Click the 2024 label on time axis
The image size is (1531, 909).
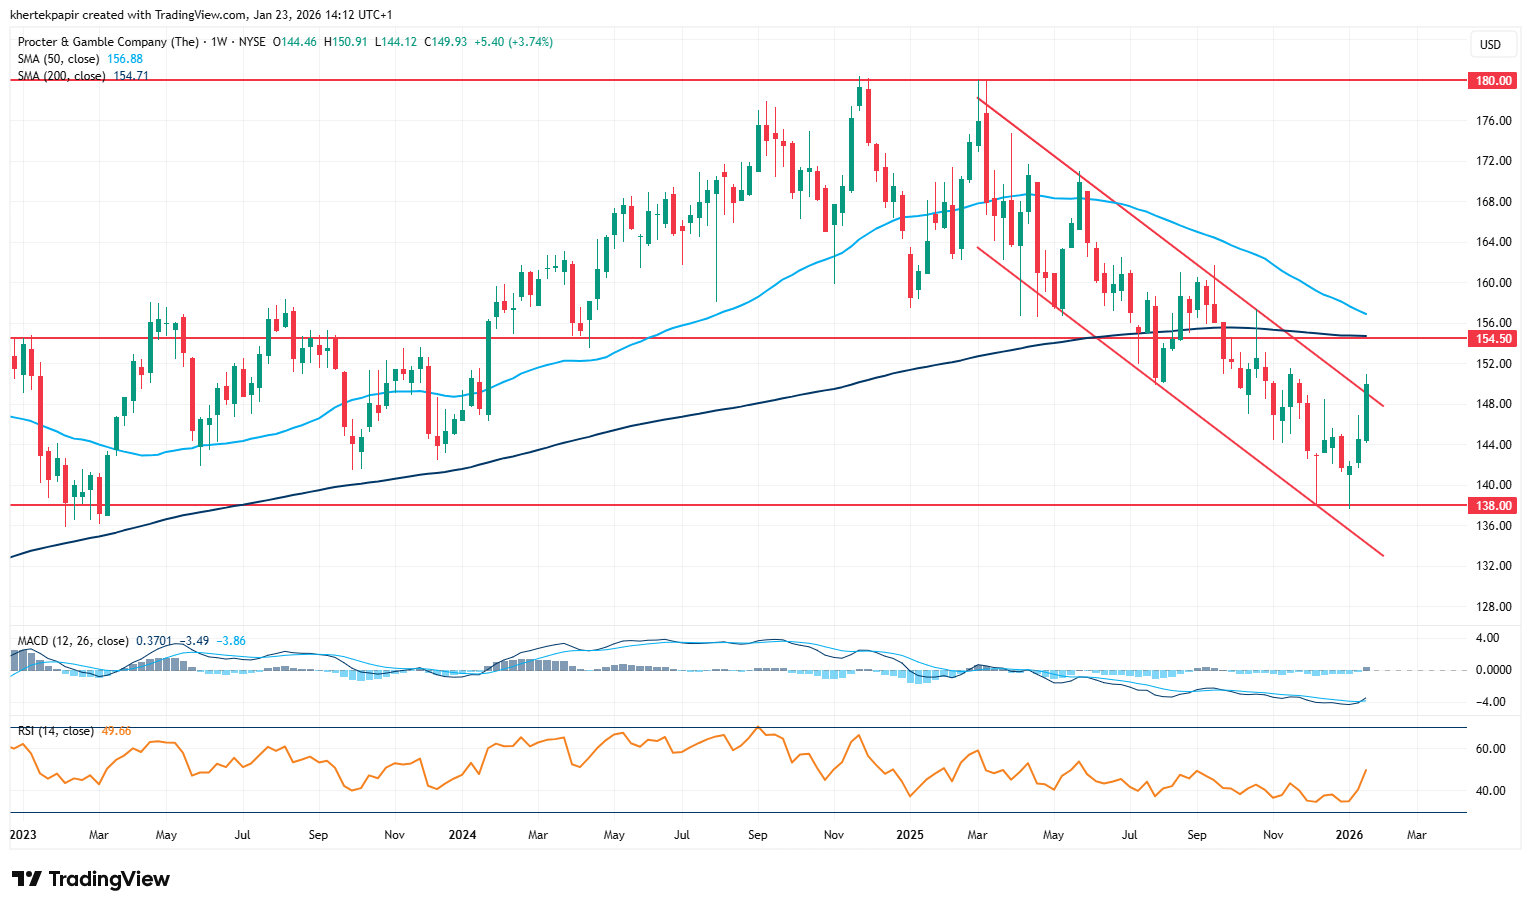(x=462, y=834)
